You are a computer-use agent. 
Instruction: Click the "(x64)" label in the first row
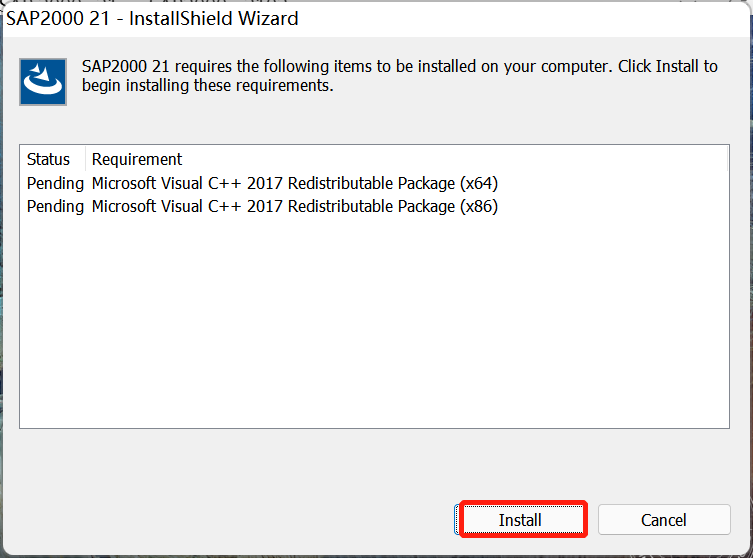[x=478, y=183]
